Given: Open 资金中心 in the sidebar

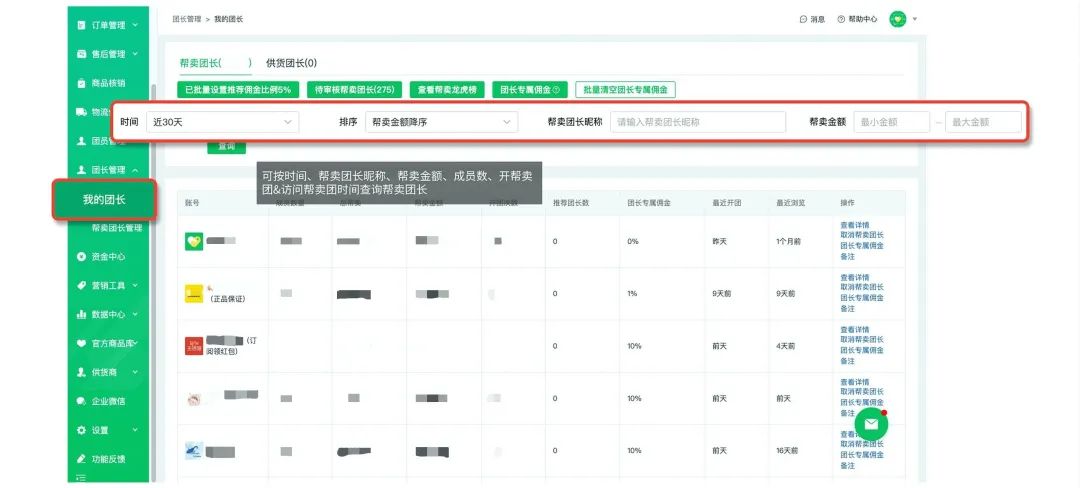Looking at the screenshot, I should [x=82, y=256].
